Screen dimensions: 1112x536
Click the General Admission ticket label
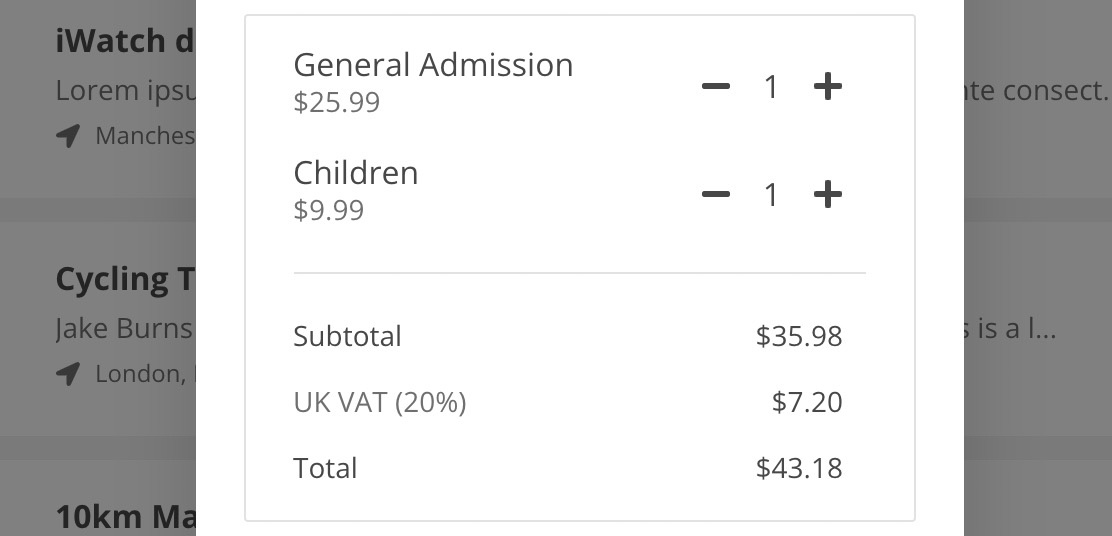pos(433,65)
